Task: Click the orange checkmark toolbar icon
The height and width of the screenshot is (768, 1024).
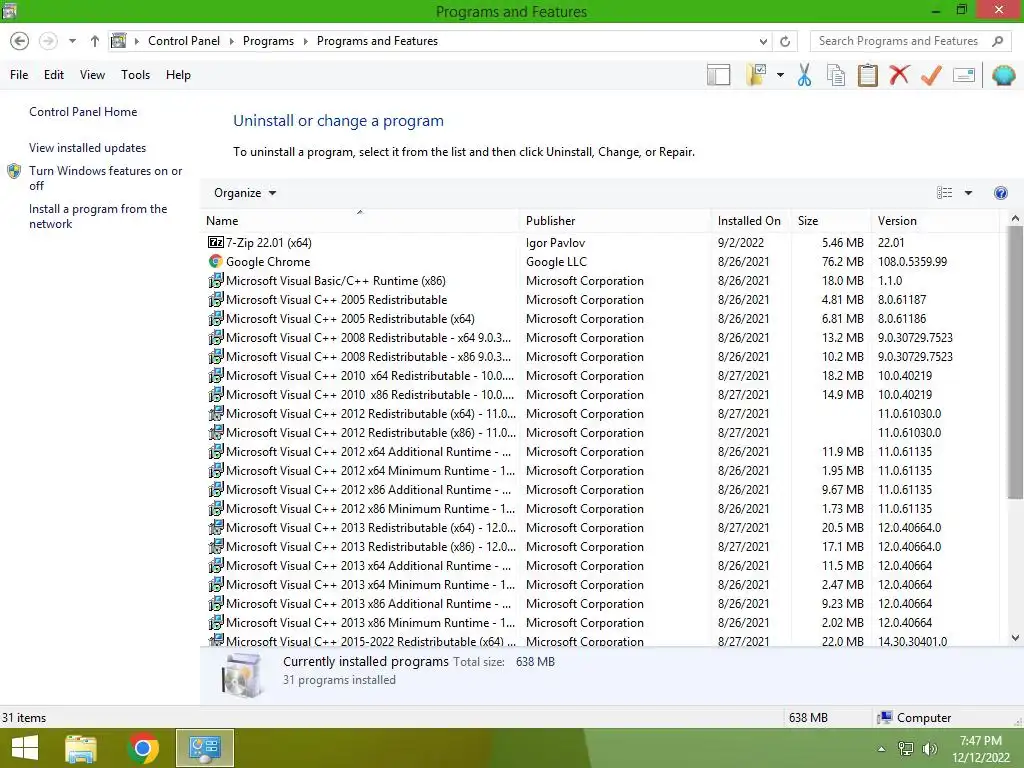Action: coord(931,75)
